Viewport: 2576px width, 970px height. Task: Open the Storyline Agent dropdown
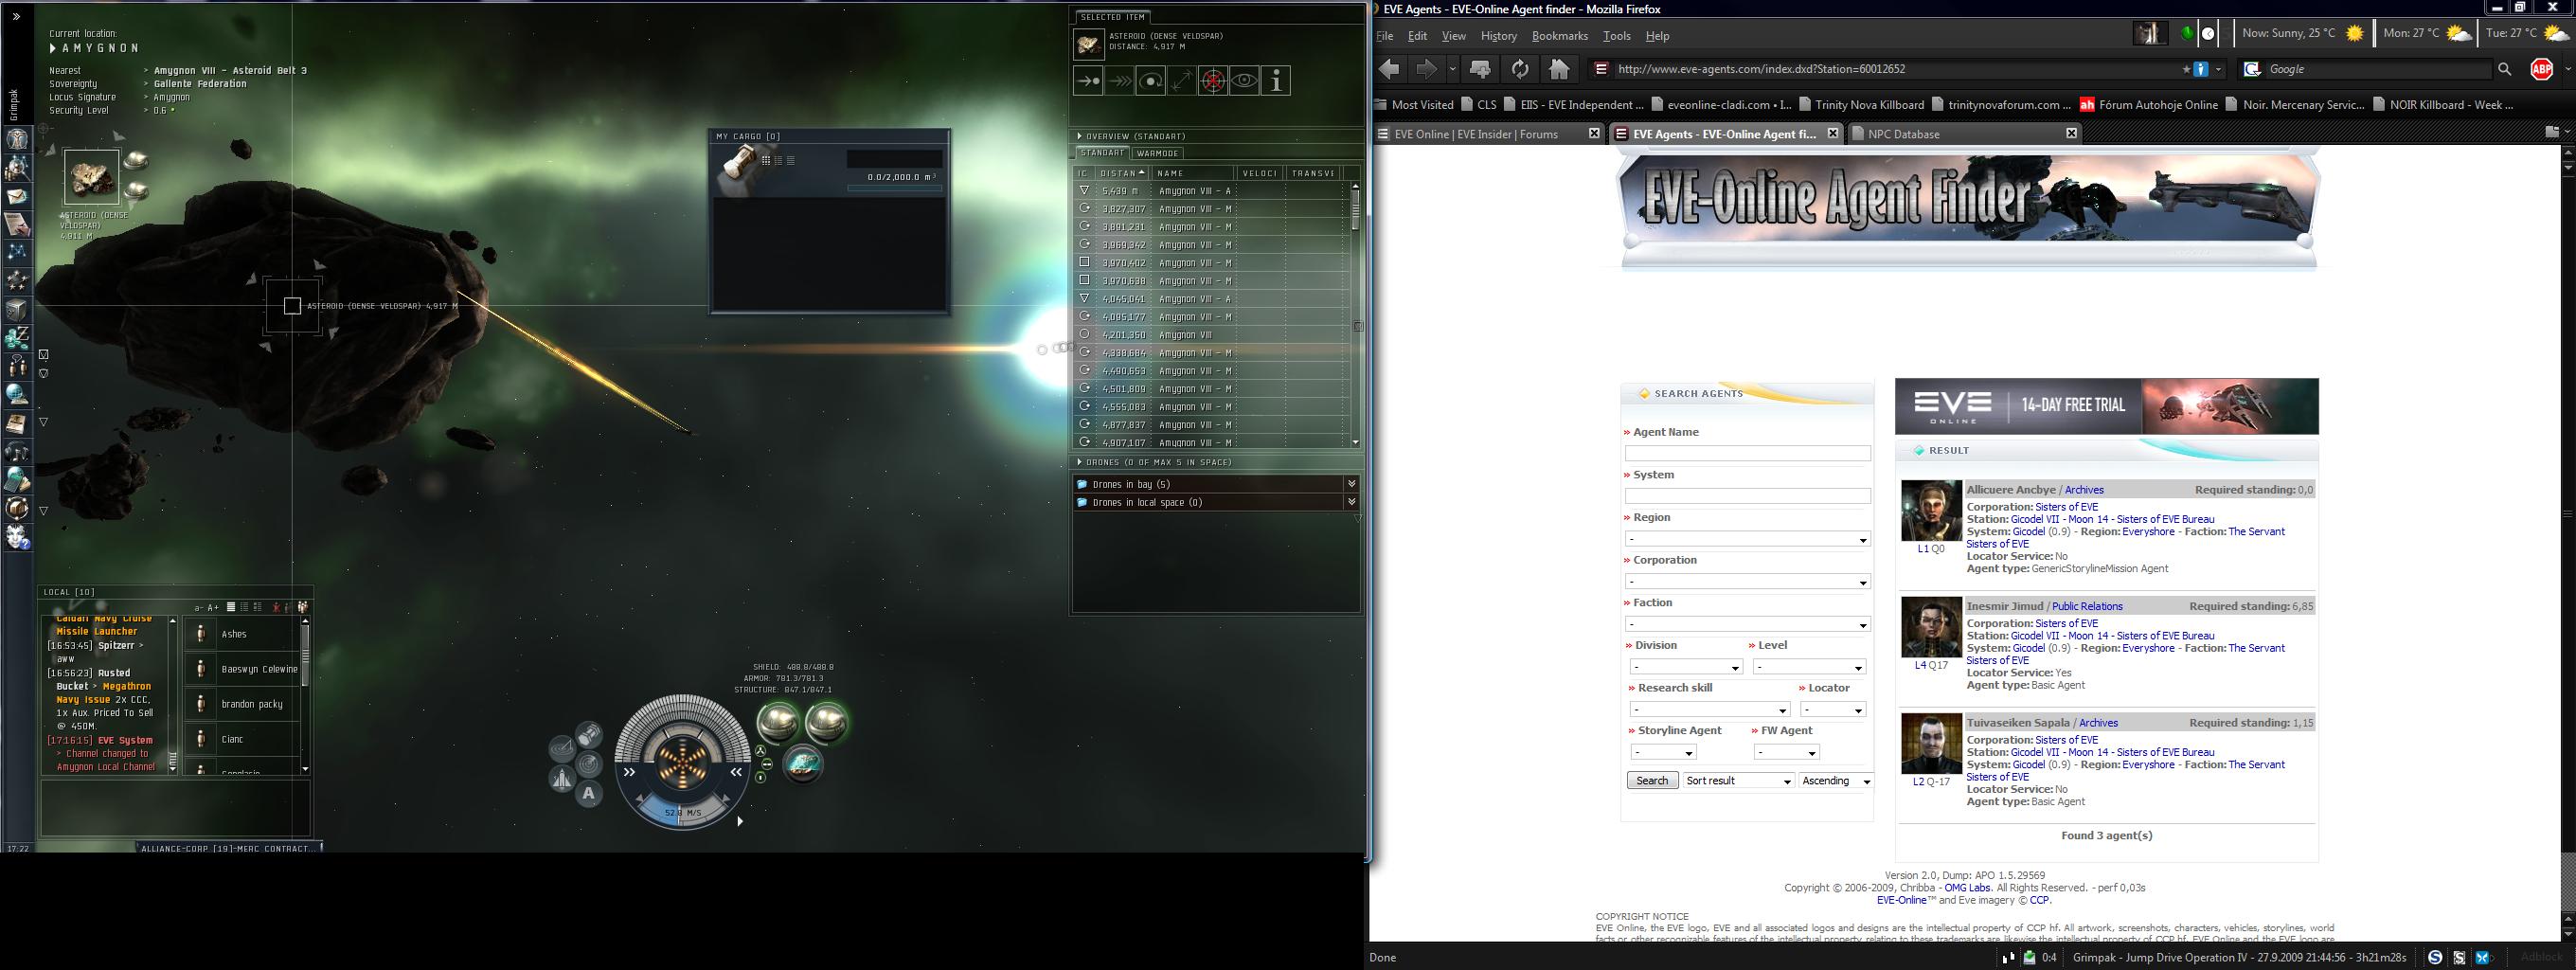(x=1663, y=752)
